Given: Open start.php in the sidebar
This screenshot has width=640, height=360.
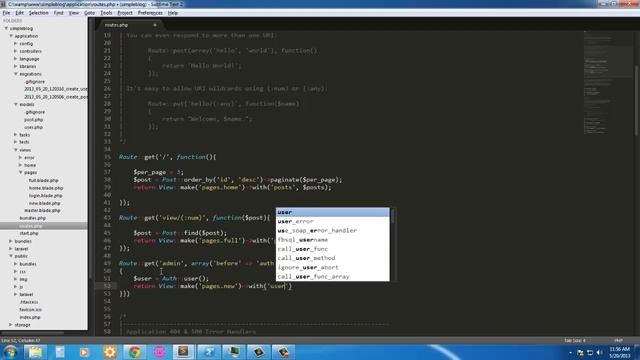Looking at the screenshot, I should click(29, 233).
